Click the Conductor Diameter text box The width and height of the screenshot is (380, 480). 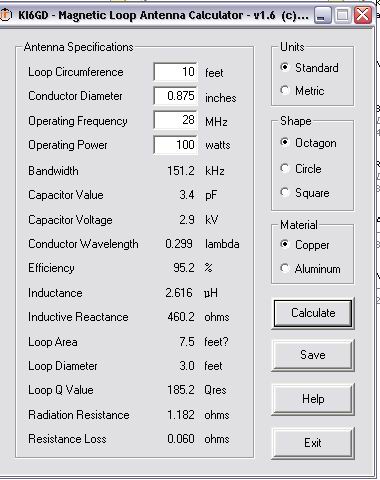click(x=175, y=96)
